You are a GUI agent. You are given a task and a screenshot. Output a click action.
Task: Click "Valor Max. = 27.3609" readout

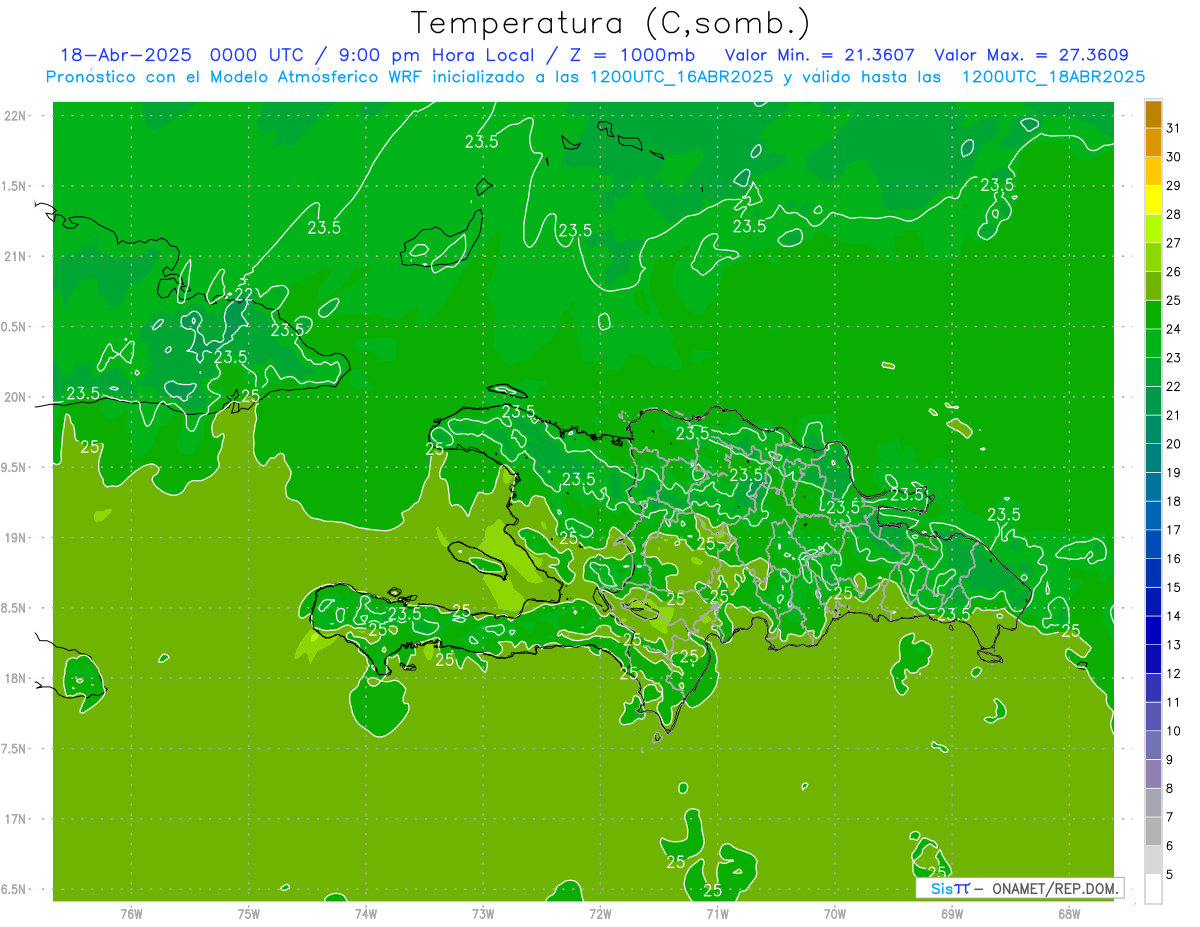[x=1031, y=55]
